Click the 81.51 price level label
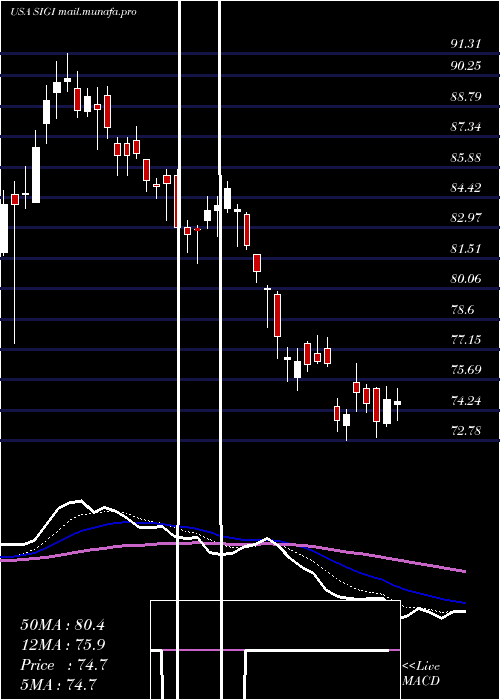 [466, 248]
